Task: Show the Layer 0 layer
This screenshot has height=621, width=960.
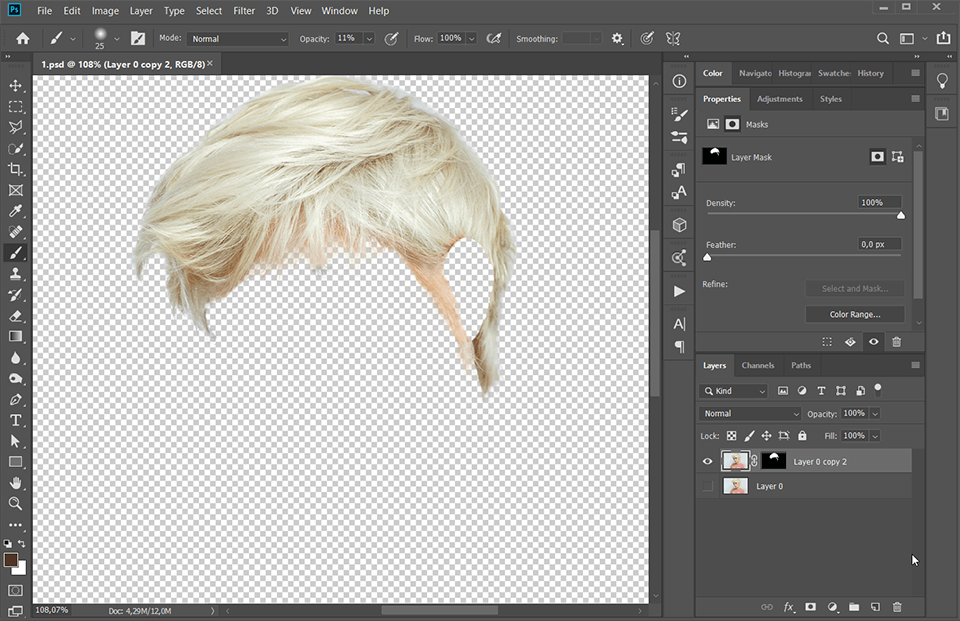Action: click(x=707, y=486)
